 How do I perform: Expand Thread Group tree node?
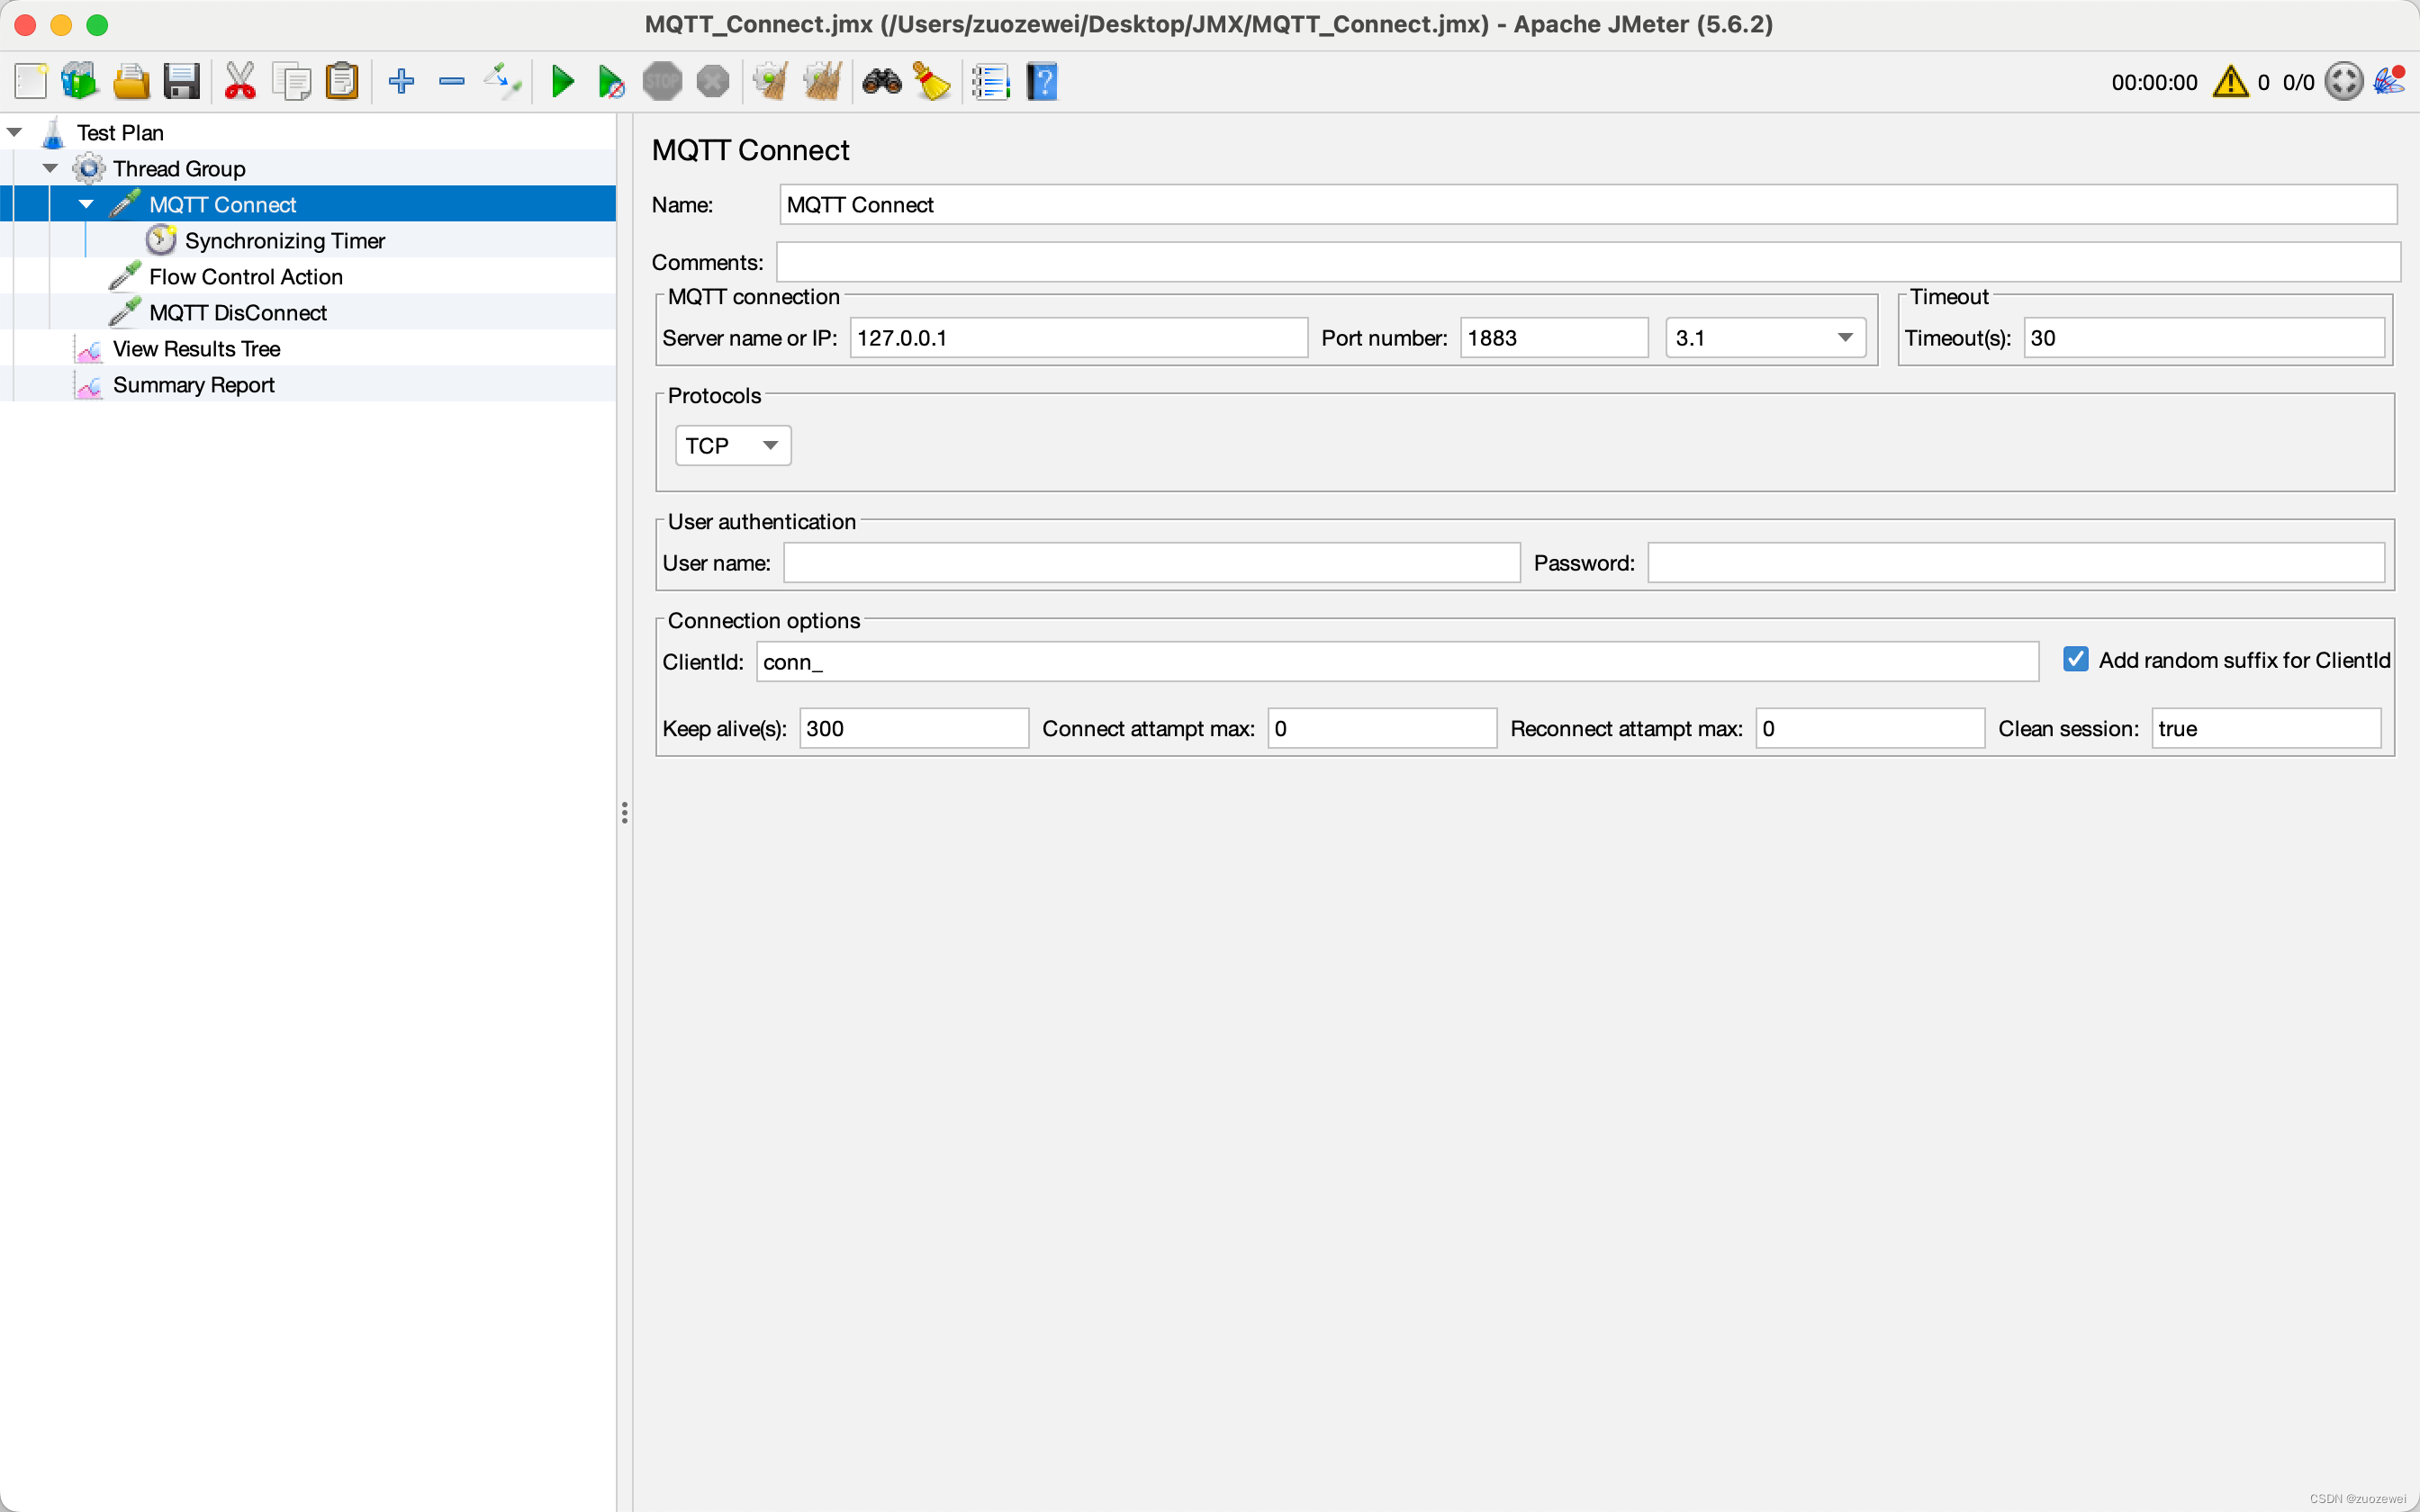[50, 167]
